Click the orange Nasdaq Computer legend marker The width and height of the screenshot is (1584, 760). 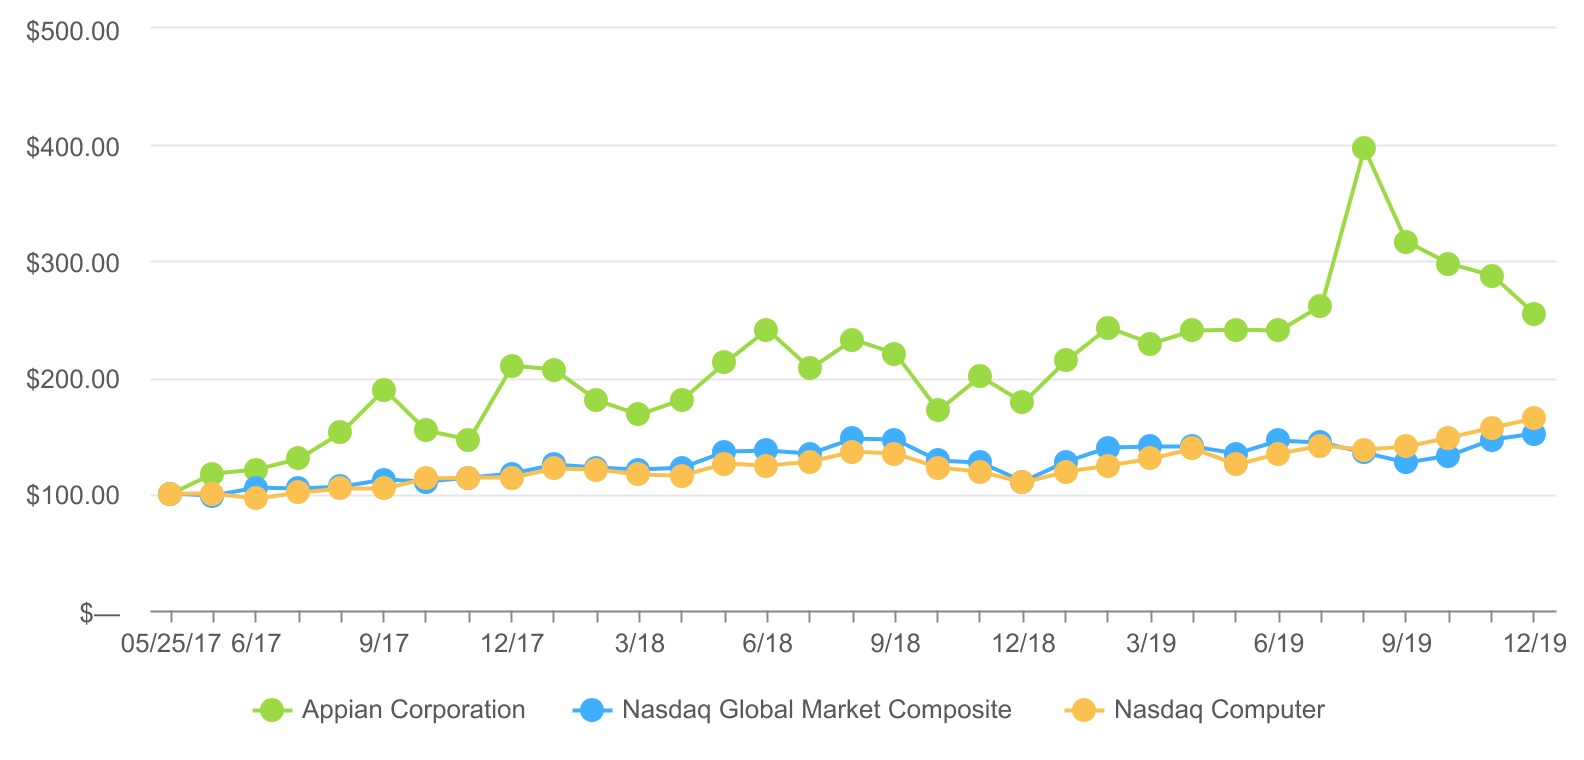pyautogui.click(x=1083, y=710)
